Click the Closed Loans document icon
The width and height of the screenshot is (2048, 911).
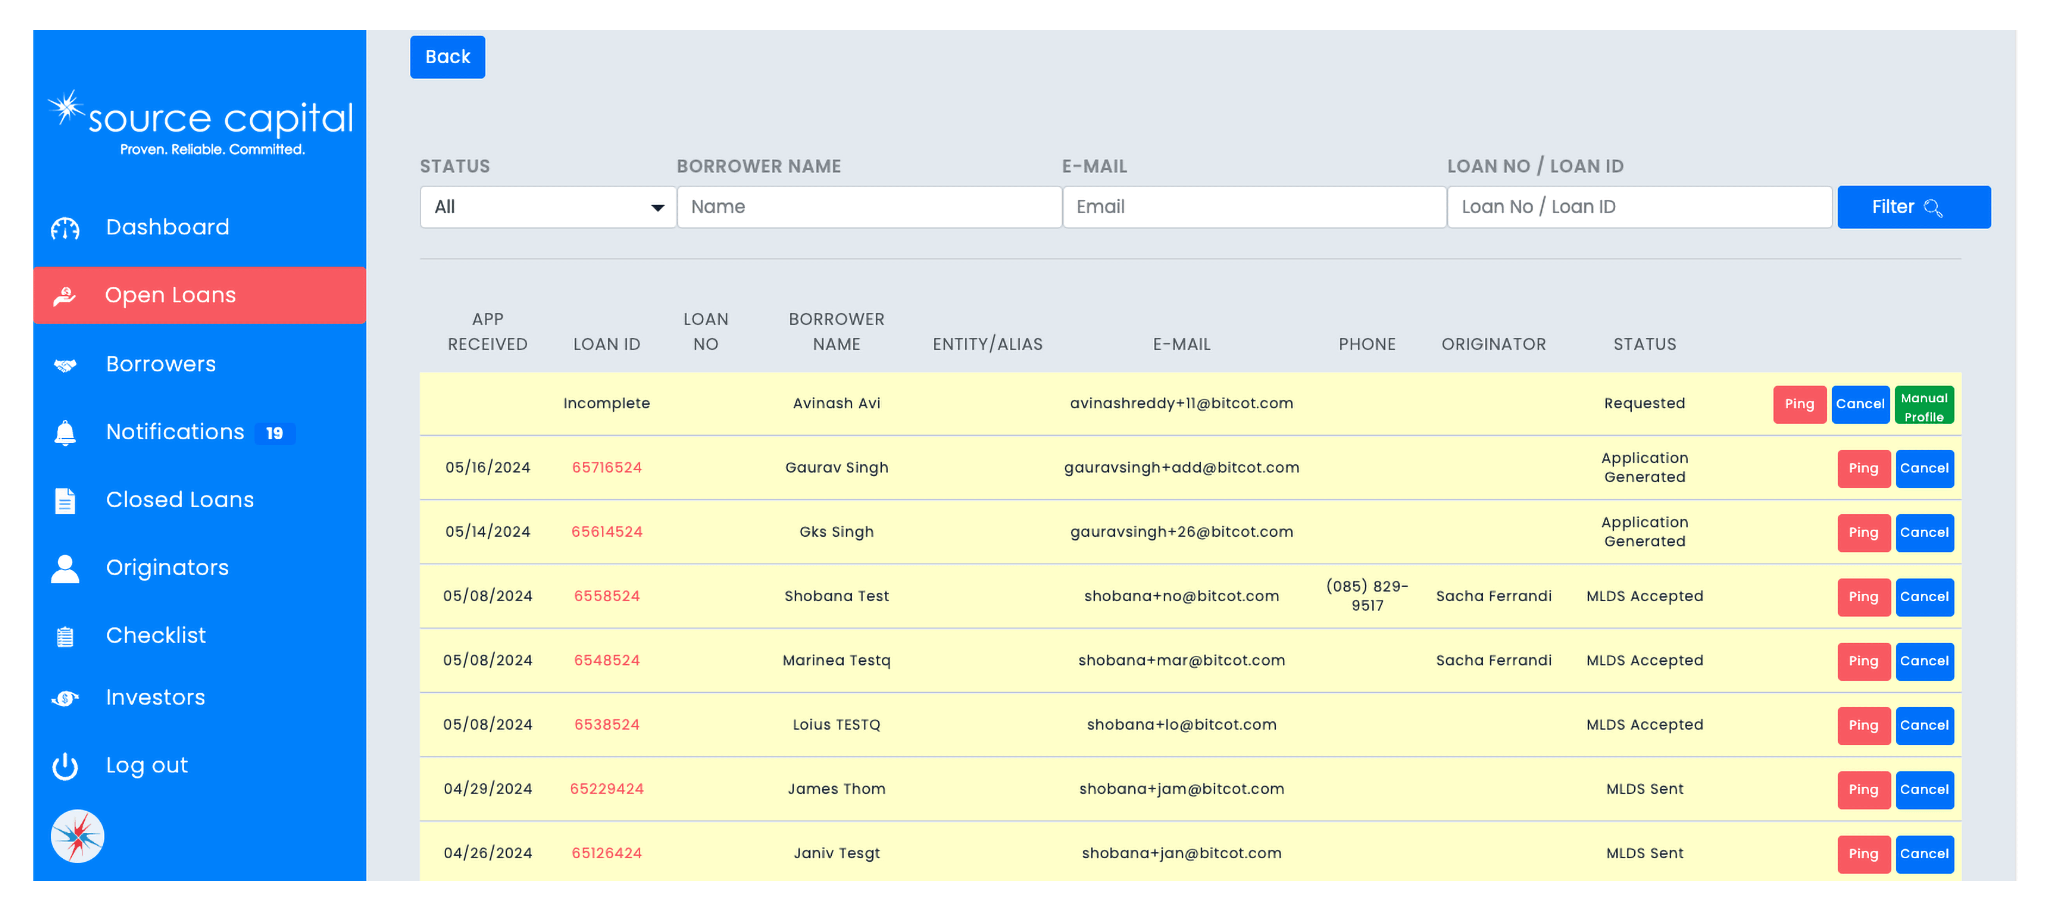[65, 501]
